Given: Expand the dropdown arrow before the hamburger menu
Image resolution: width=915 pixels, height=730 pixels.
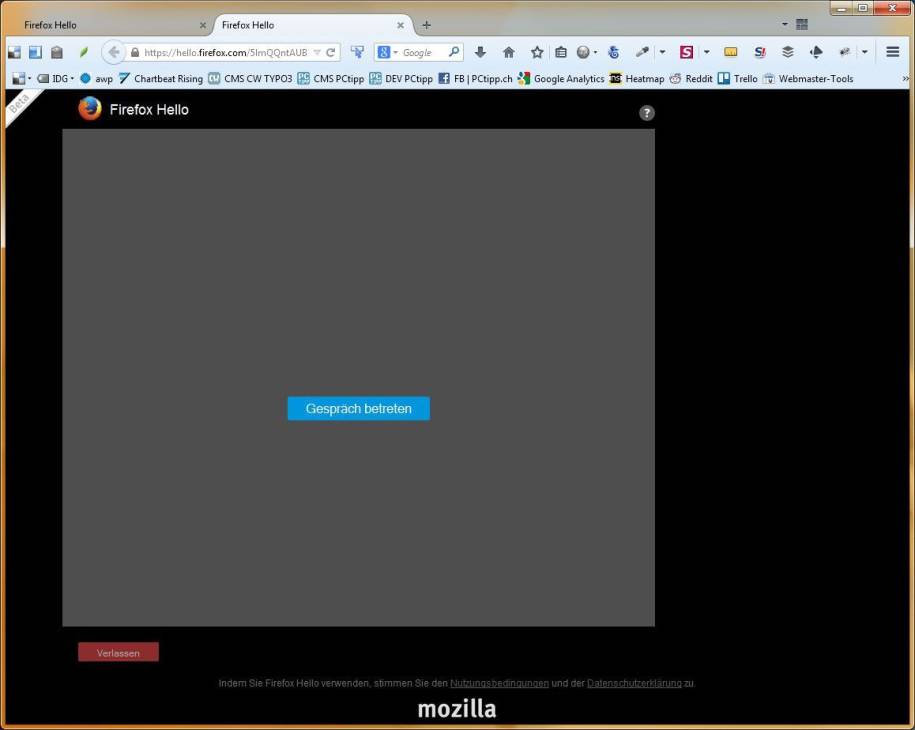Looking at the screenshot, I should tap(865, 53).
